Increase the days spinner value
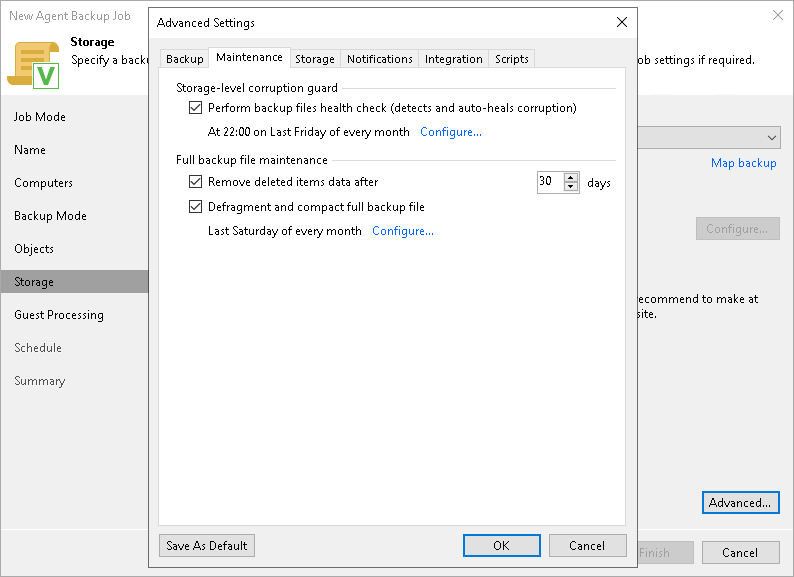Screen dimensions: 794x577 (571, 177)
